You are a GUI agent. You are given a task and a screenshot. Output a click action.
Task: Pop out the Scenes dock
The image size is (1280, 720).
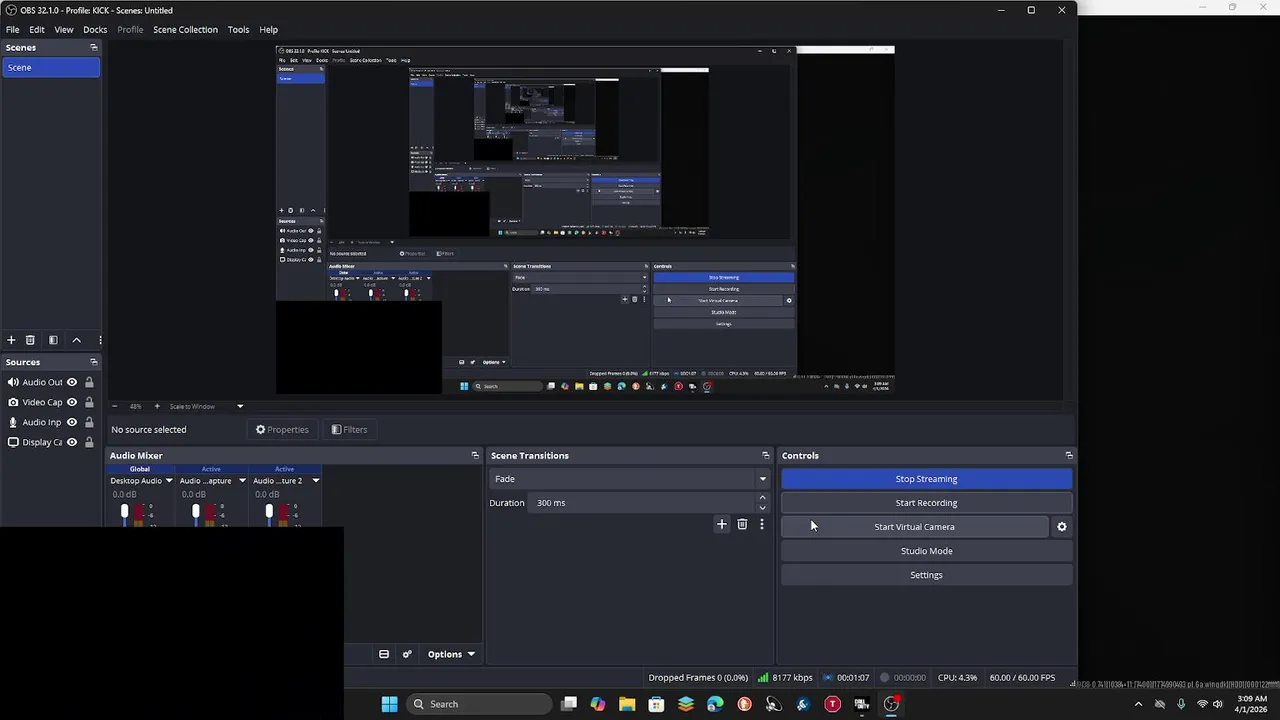[x=94, y=47]
